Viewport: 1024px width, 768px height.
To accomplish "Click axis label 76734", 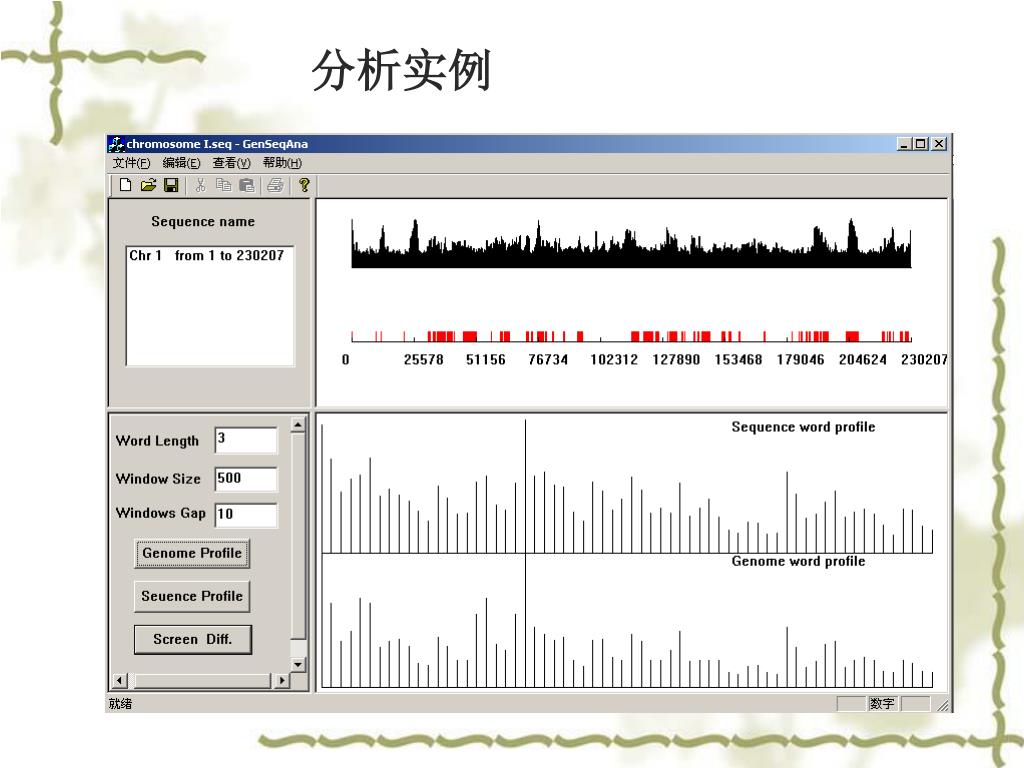I will [x=548, y=360].
